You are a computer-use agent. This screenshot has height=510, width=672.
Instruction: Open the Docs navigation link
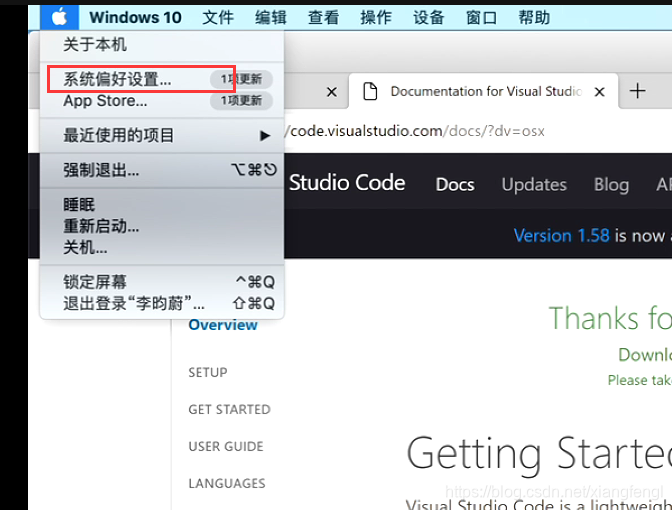[455, 185]
